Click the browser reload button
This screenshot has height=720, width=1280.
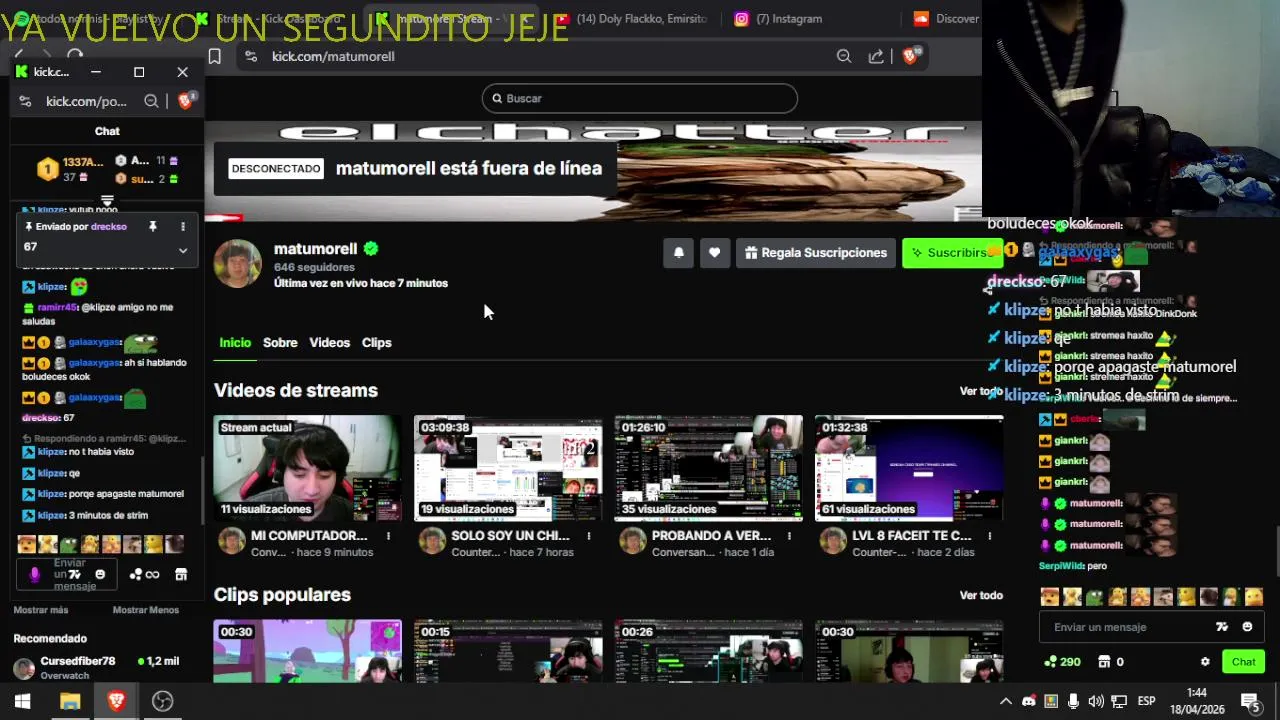75,56
